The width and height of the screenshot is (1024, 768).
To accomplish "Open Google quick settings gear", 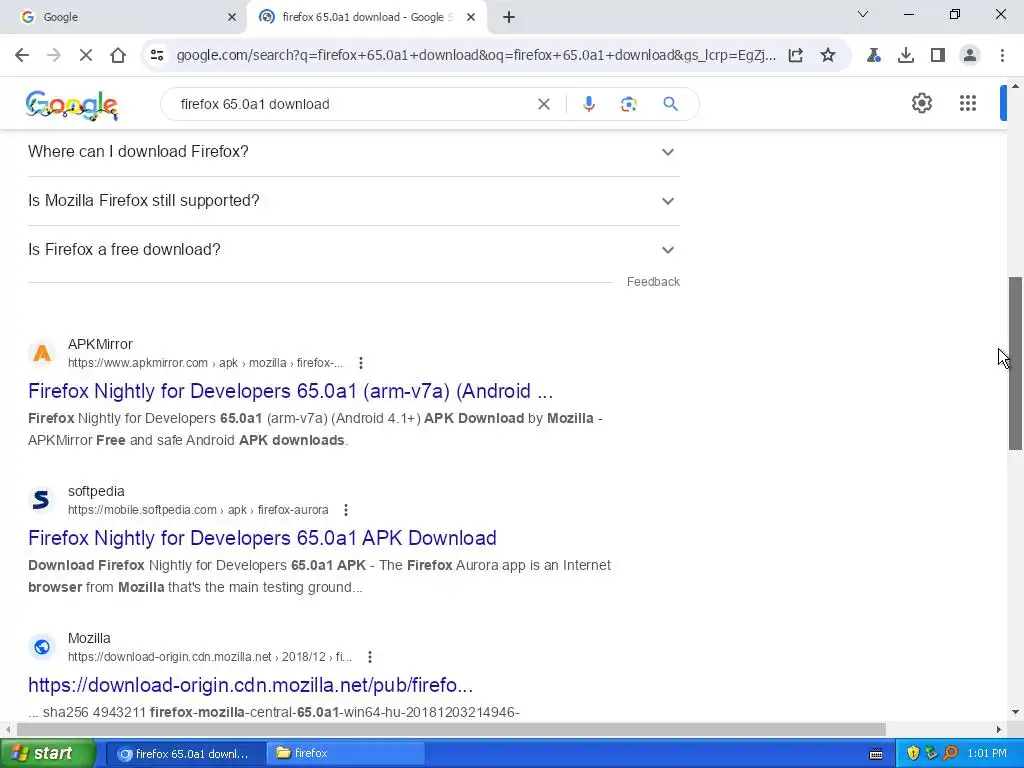I will [x=921, y=103].
